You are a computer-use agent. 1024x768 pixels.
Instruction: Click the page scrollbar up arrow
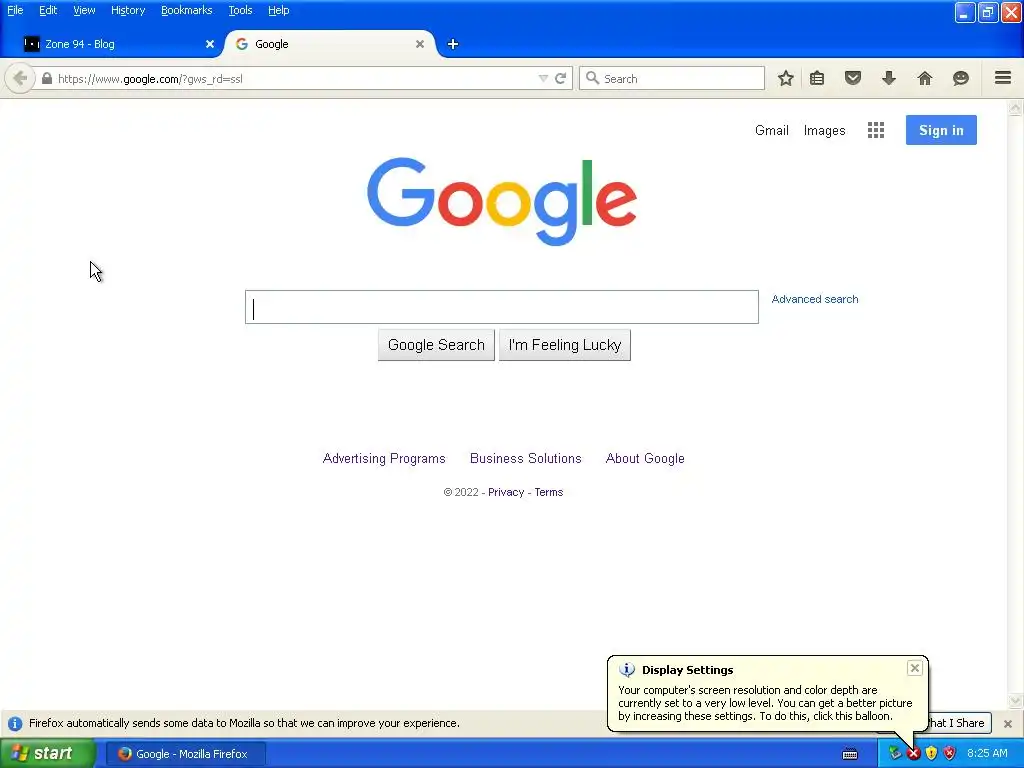(x=1015, y=108)
